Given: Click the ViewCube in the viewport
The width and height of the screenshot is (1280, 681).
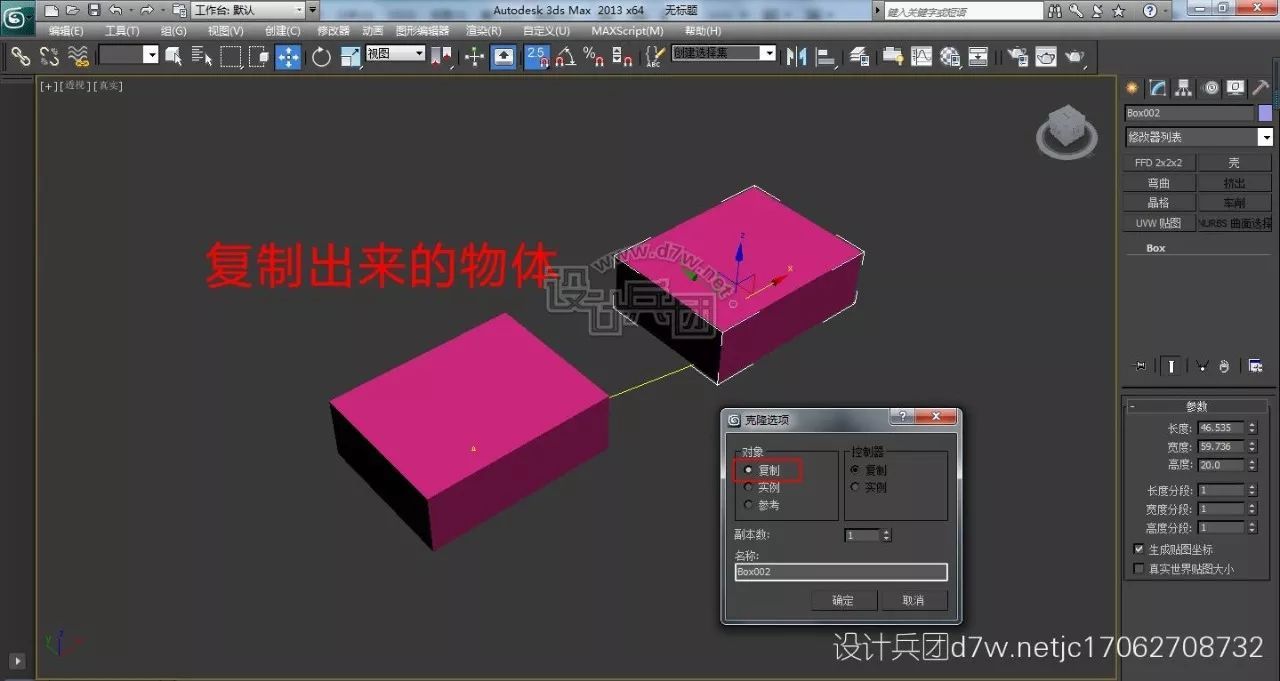Looking at the screenshot, I should click(x=1066, y=130).
